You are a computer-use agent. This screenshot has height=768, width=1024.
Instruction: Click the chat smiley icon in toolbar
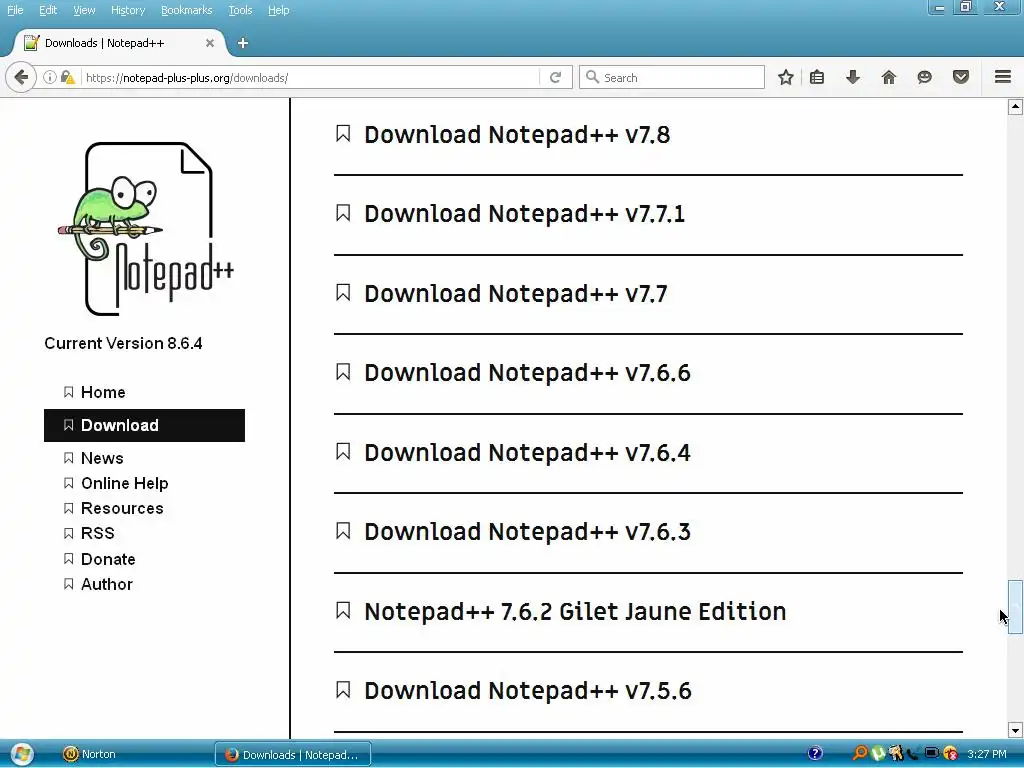[925, 78]
